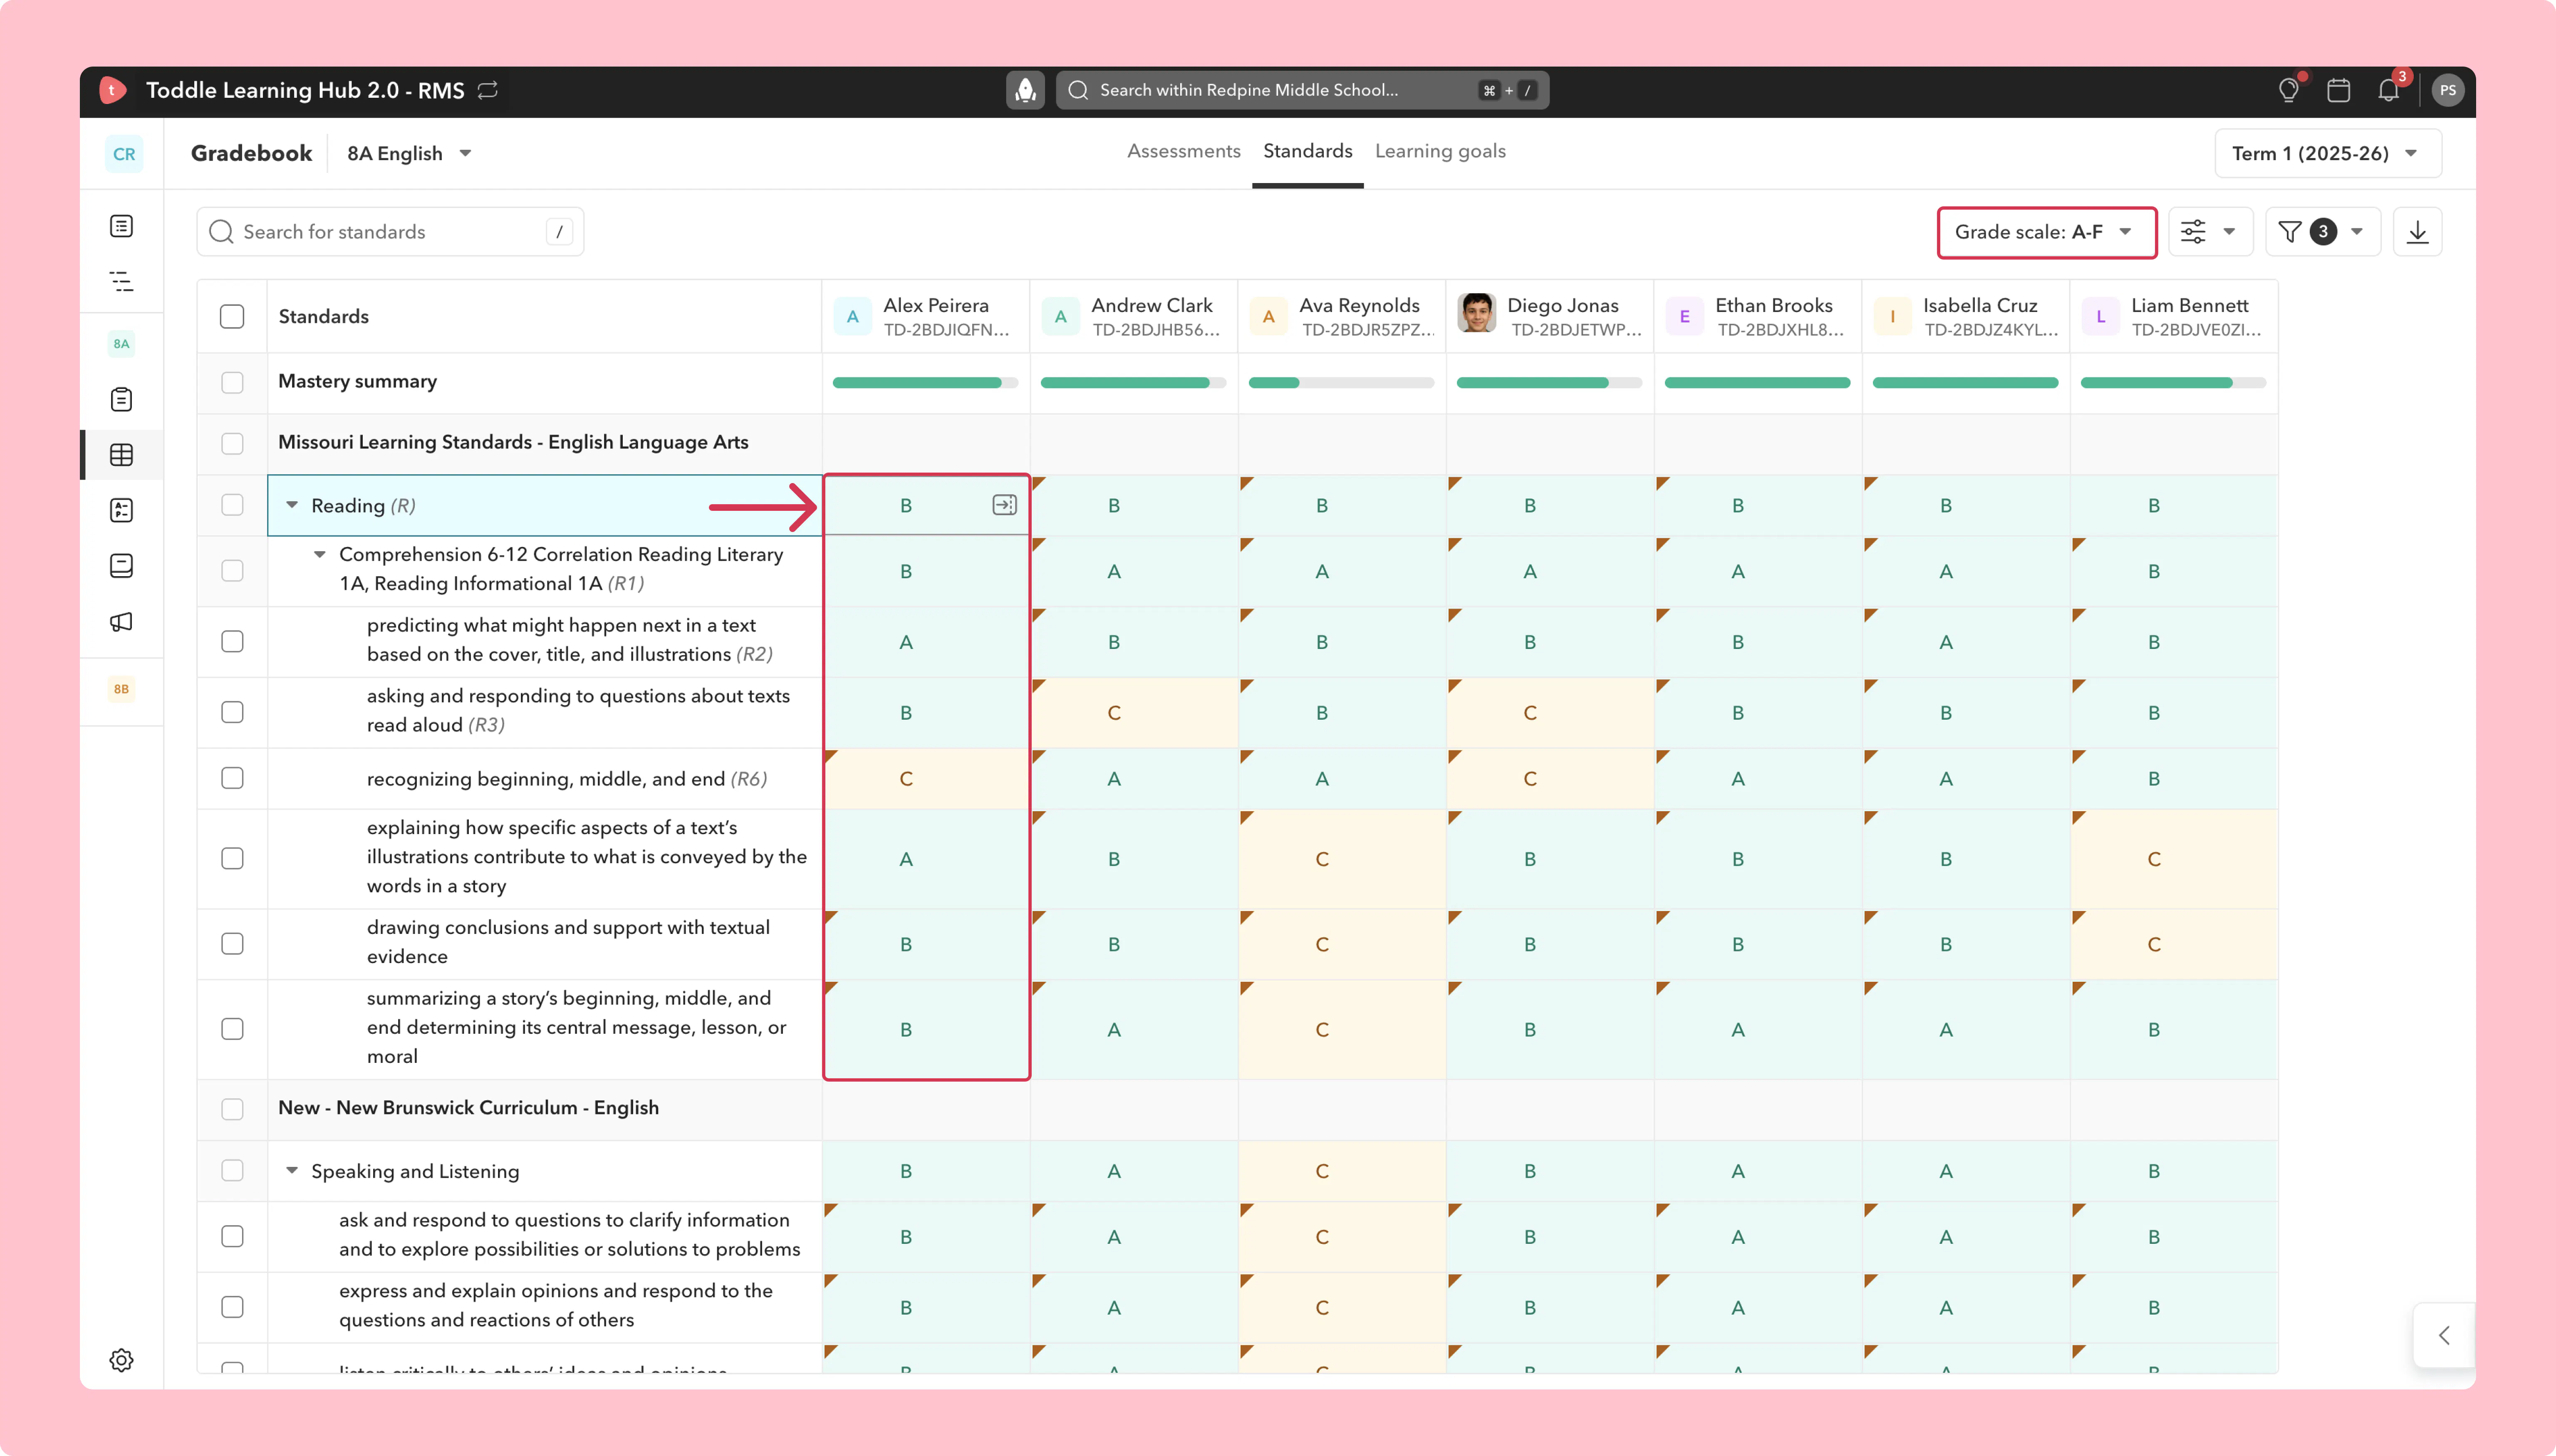Open the gradebook table icon in sidebar
Viewport: 2556px width, 1456px height.
(x=121, y=455)
